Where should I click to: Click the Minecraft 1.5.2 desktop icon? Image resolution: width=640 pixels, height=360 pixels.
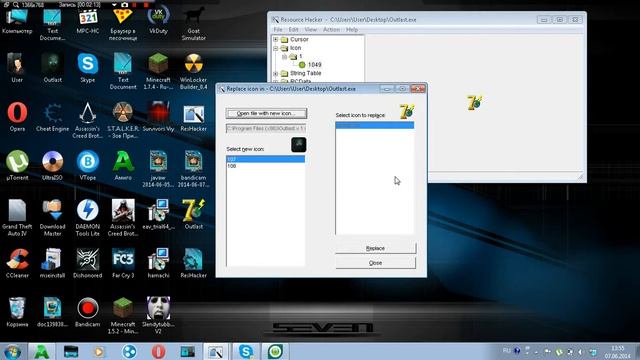(x=123, y=316)
